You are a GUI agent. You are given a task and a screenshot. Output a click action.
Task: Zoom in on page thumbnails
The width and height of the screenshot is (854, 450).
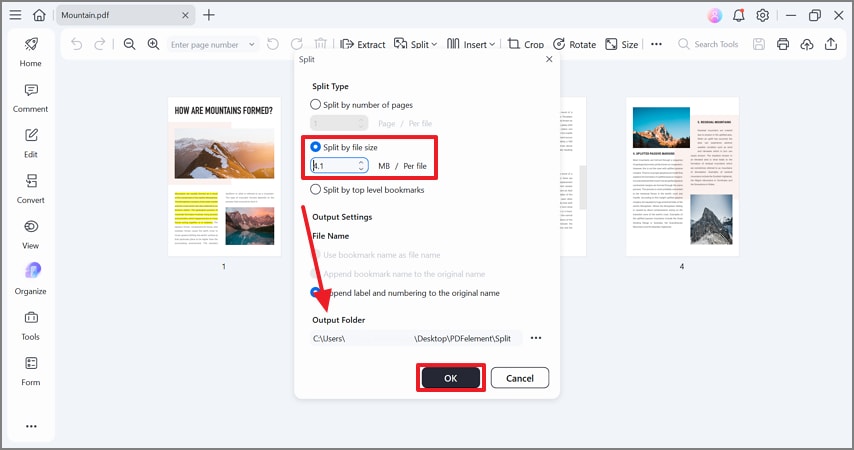point(154,44)
